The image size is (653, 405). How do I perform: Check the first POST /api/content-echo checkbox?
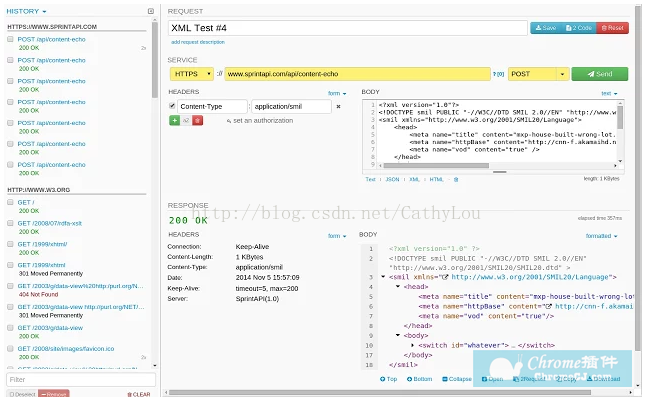[10, 39]
